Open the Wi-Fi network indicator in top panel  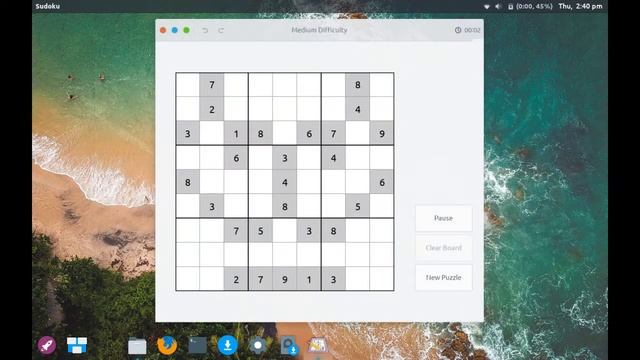pyautogui.click(x=487, y=7)
